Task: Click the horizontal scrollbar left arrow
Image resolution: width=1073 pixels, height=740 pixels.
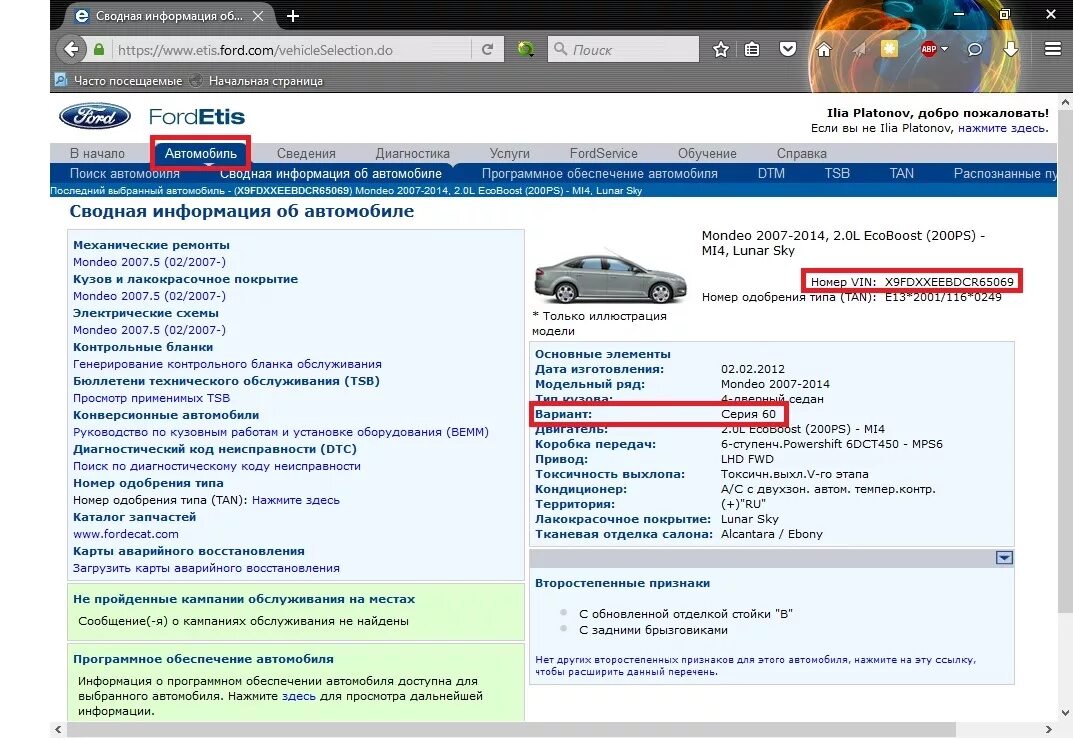Action: (x=58, y=730)
